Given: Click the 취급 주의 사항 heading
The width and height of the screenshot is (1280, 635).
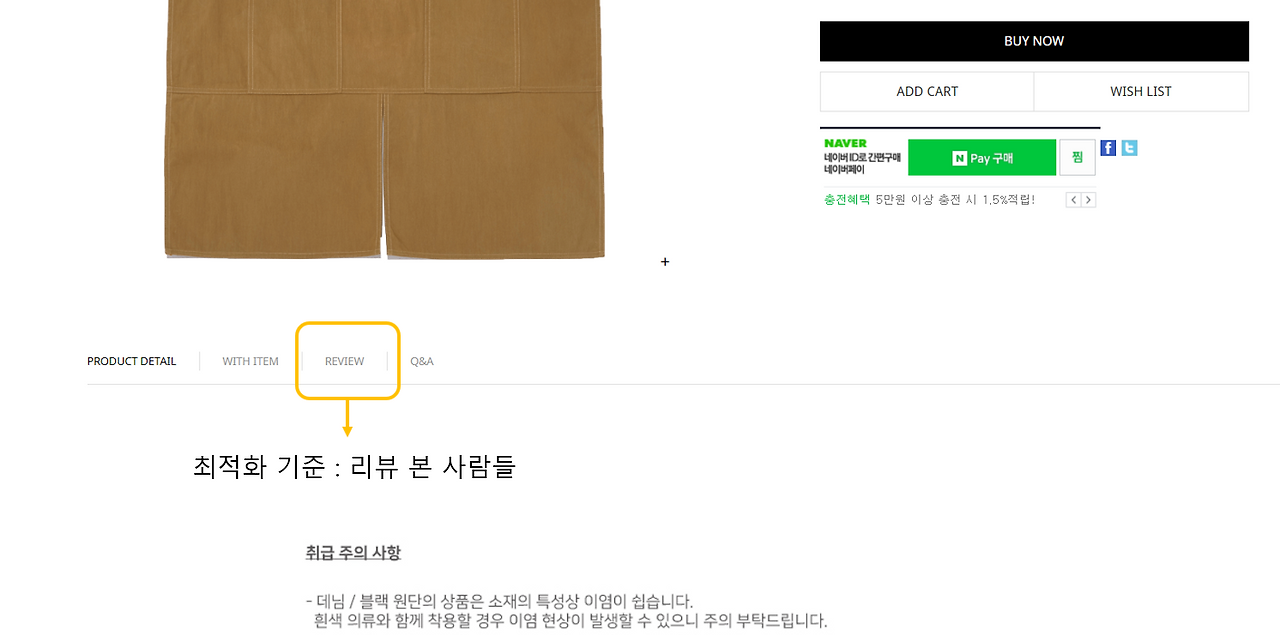Looking at the screenshot, I should [353, 553].
